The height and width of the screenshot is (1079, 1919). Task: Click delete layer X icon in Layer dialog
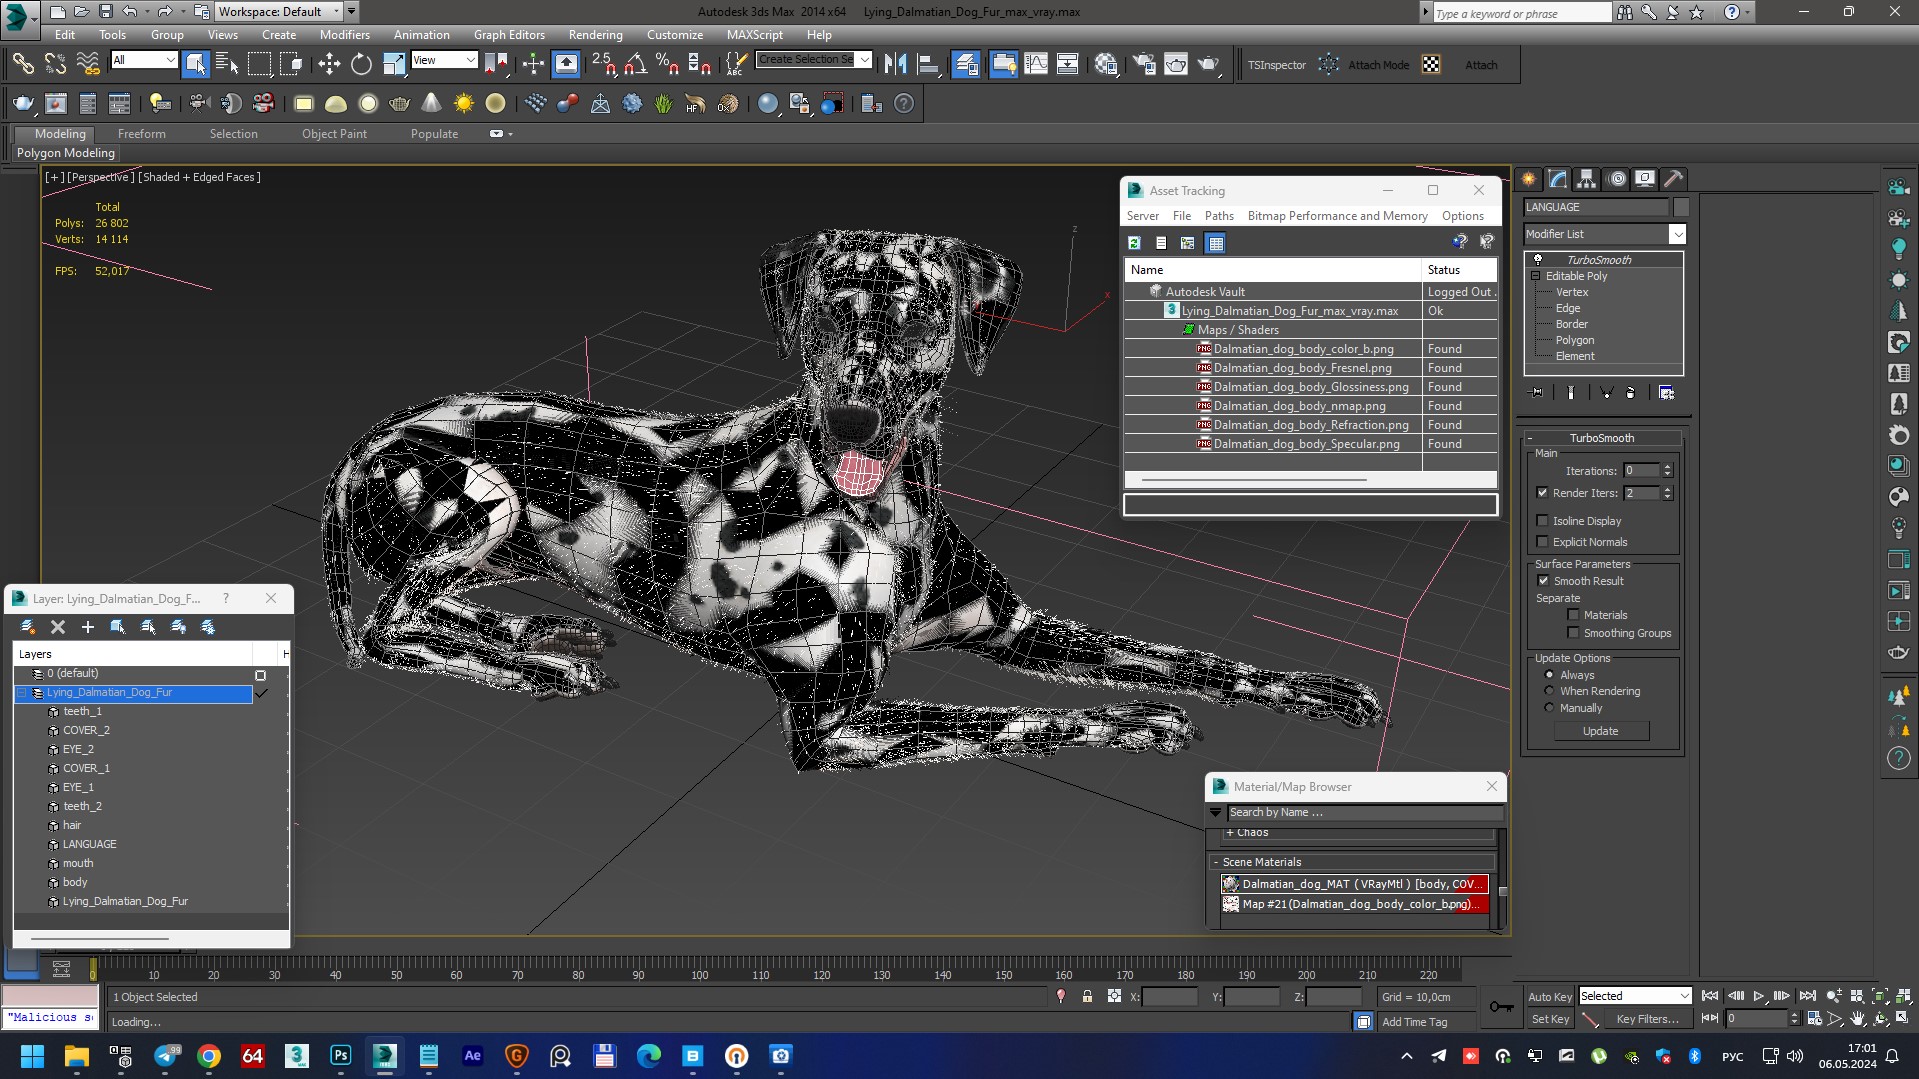pyautogui.click(x=58, y=627)
